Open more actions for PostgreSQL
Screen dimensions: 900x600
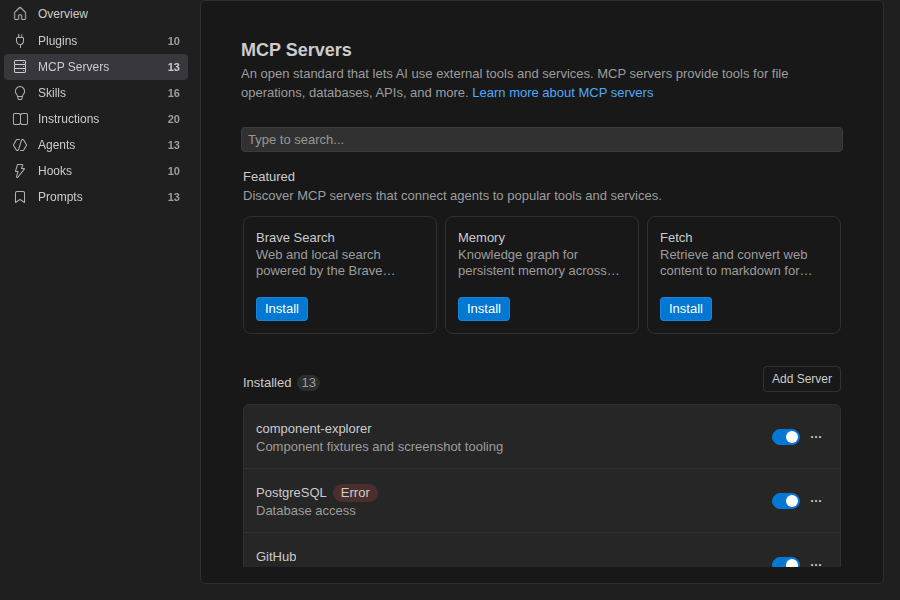coord(816,501)
